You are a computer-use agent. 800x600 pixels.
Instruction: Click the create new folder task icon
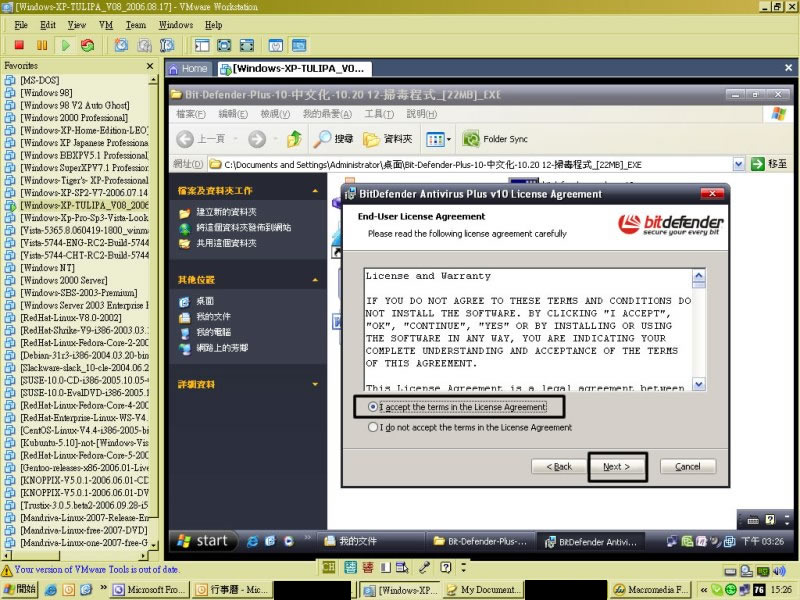[185, 212]
